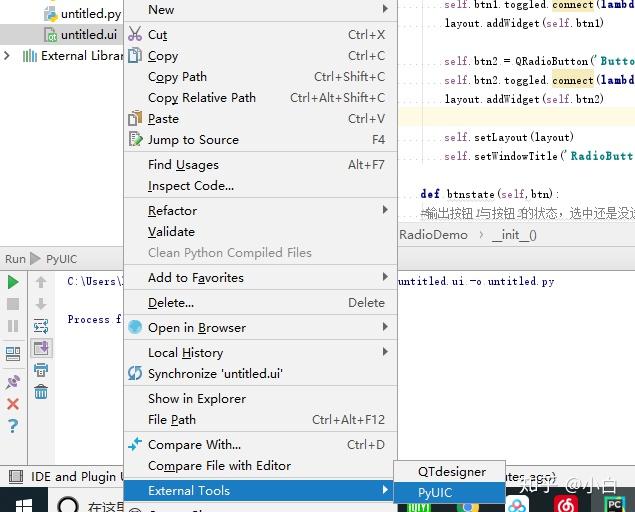The width and height of the screenshot is (635, 512).
Task: Click 'def btnstate(self, btn):' code line
Action: 490,194
